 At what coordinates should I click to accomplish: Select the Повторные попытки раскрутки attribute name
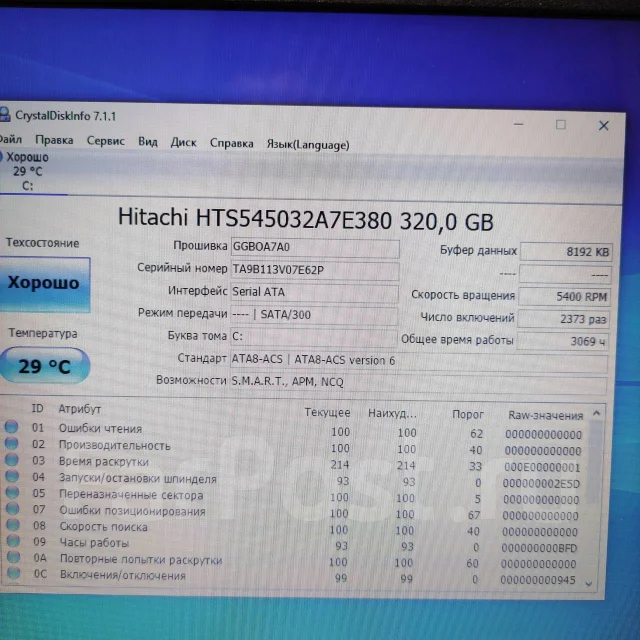pyautogui.click(x=141, y=560)
